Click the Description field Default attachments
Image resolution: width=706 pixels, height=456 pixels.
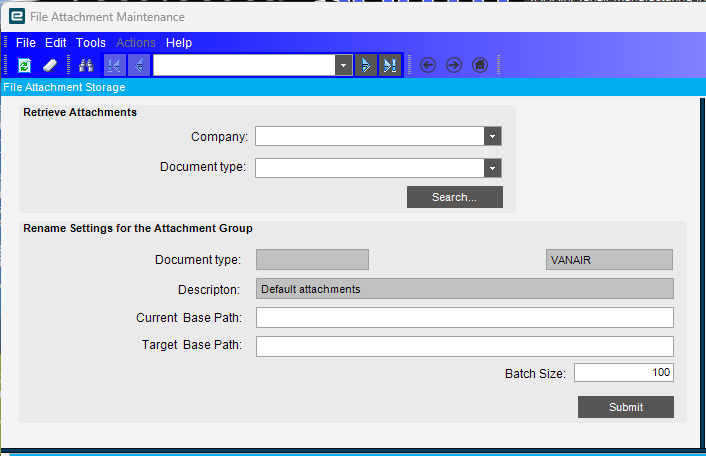coord(465,289)
